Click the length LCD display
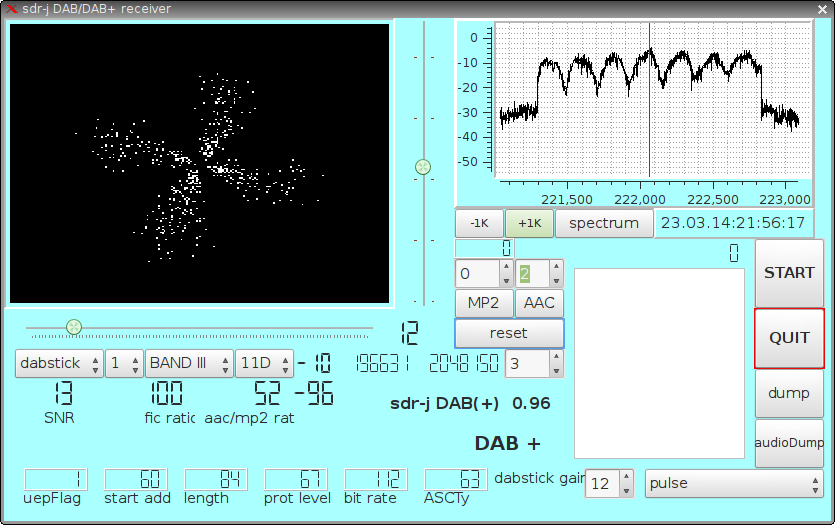This screenshot has width=835, height=525. 216,479
